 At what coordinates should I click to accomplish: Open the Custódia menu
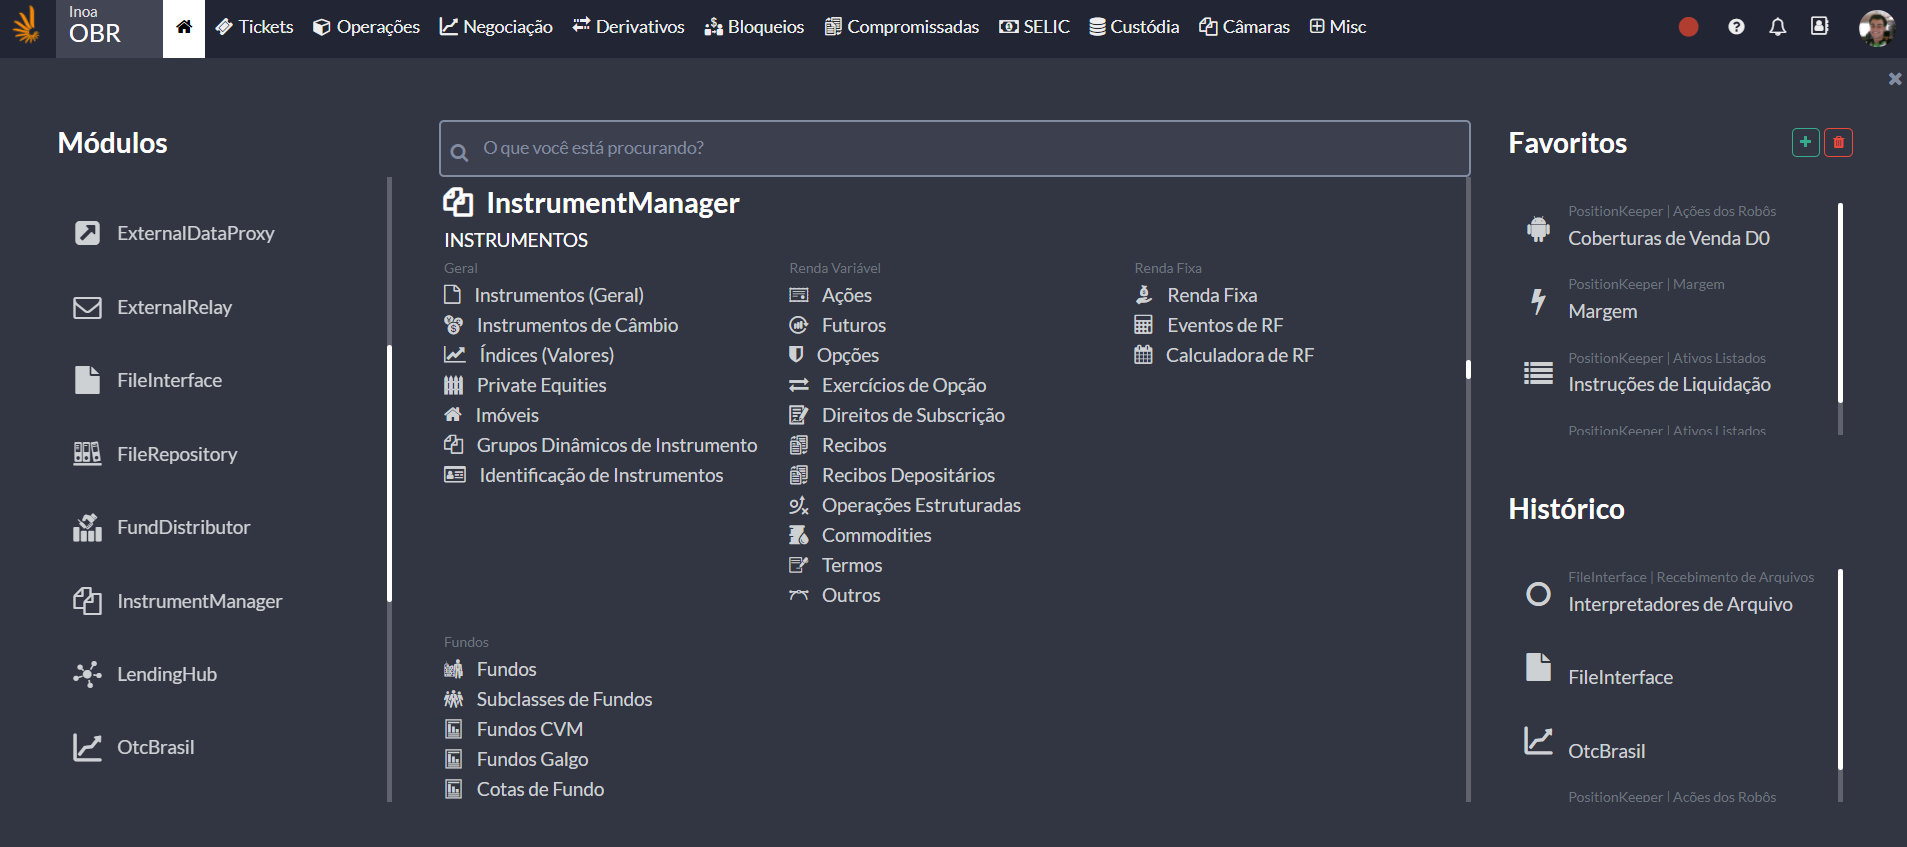tap(1134, 27)
